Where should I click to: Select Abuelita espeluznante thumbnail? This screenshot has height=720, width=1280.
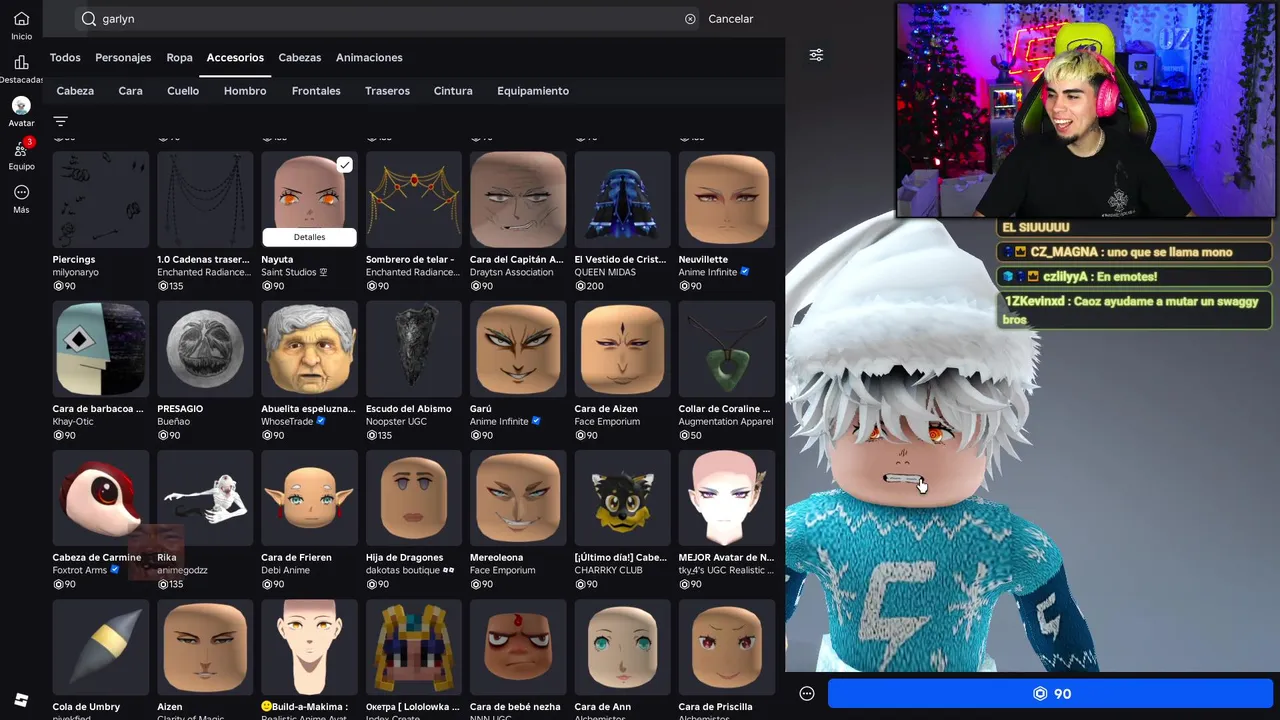pyautogui.click(x=309, y=349)
